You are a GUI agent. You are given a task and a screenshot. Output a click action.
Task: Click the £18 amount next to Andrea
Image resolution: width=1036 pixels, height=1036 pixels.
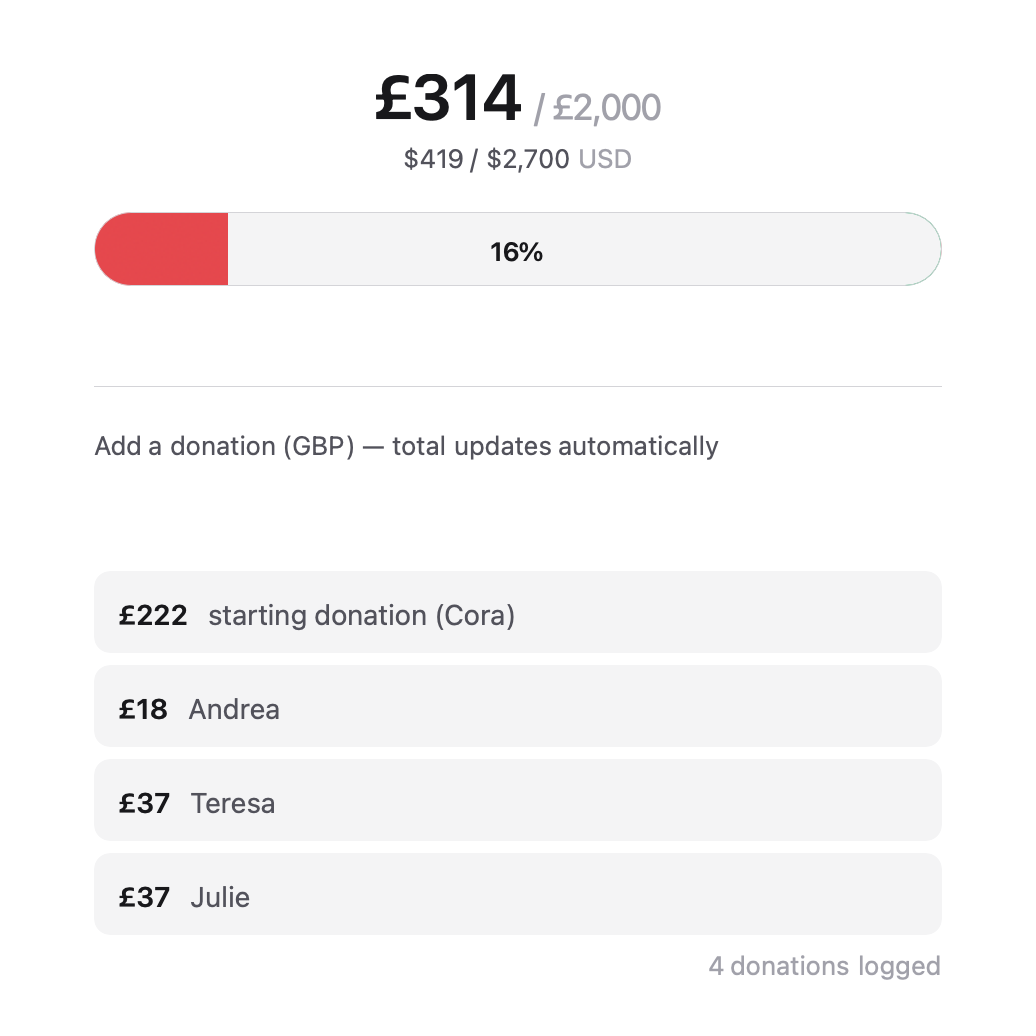143,710
